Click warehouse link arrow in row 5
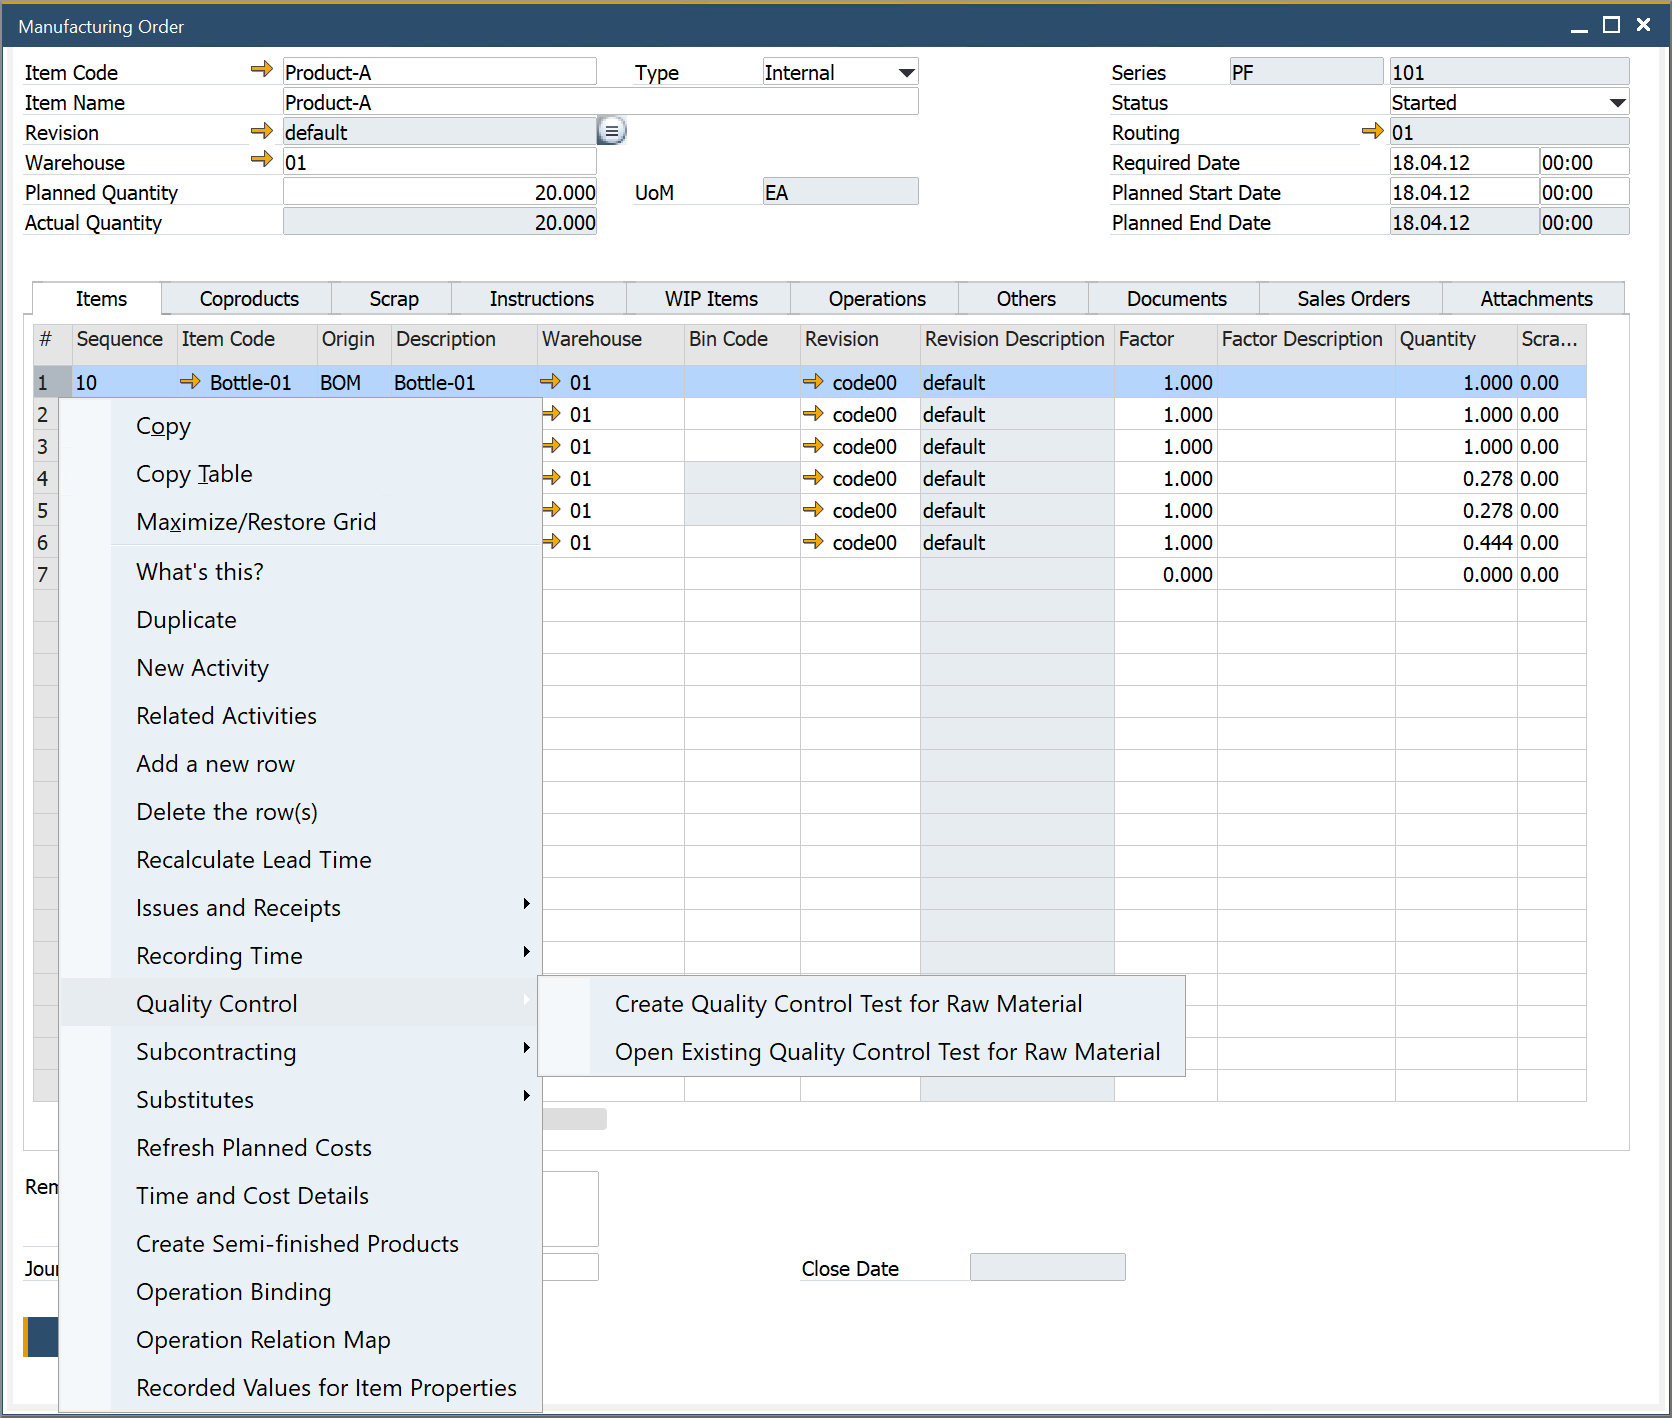 point(551,509)
